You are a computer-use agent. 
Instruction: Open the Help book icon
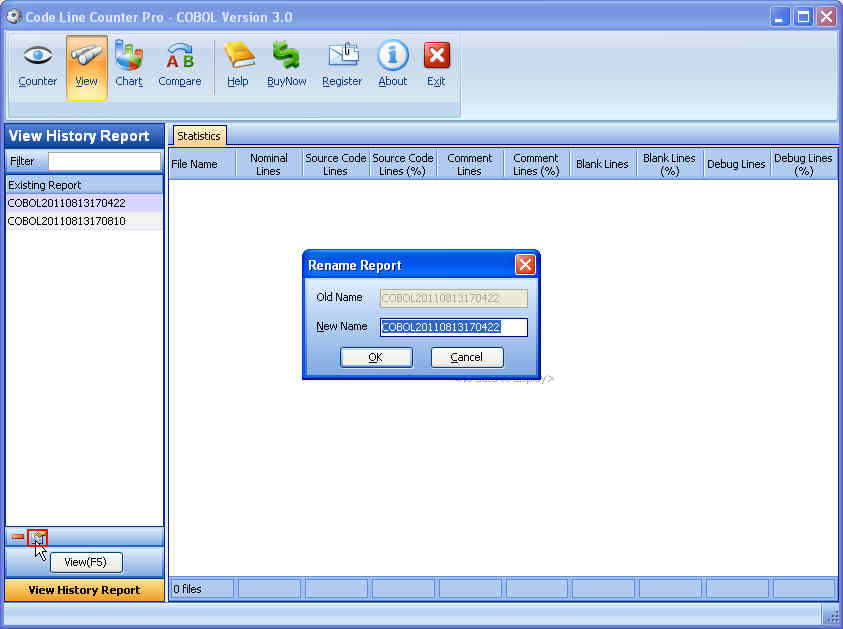[238, 63]
